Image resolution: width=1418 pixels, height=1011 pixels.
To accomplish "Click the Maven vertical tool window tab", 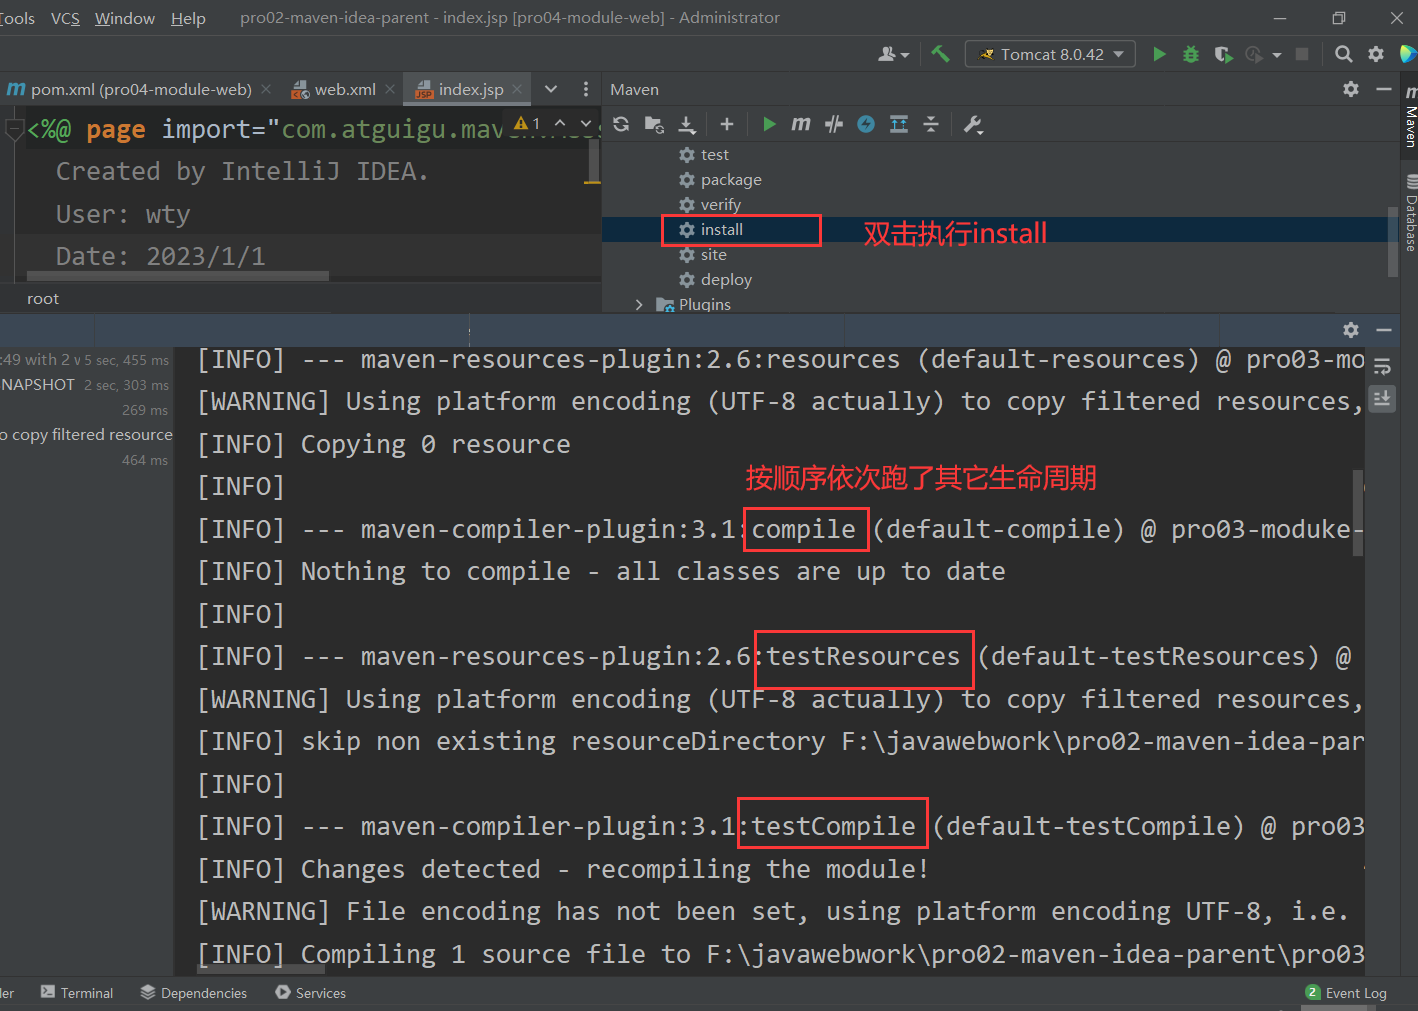I will [x=1410, y=116].
